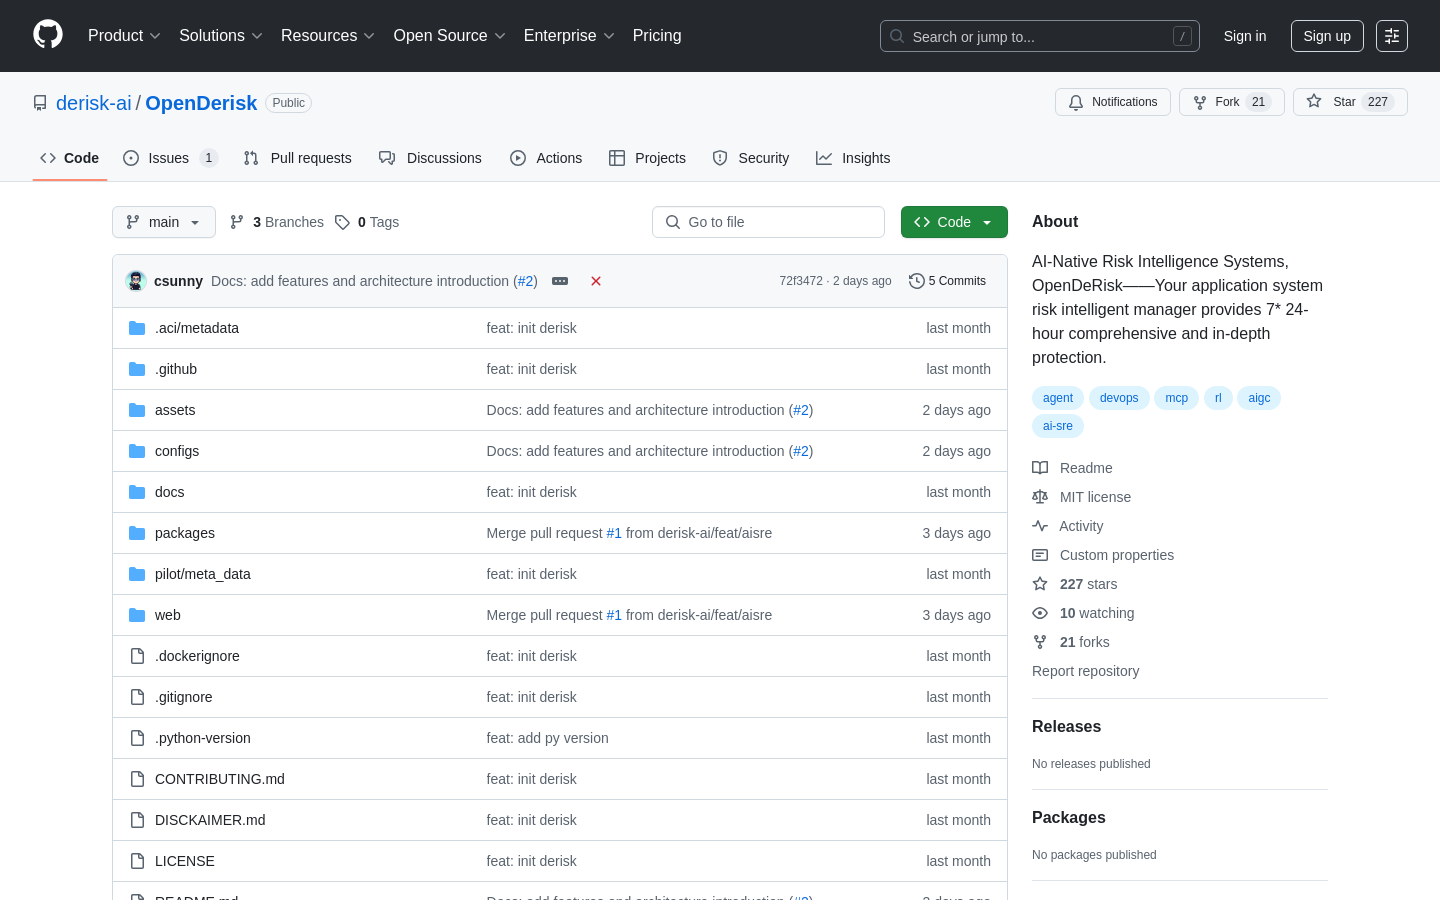Click the LICENSE file icon
Screen dimensions: 1440x900
click(x=137, y=861)
